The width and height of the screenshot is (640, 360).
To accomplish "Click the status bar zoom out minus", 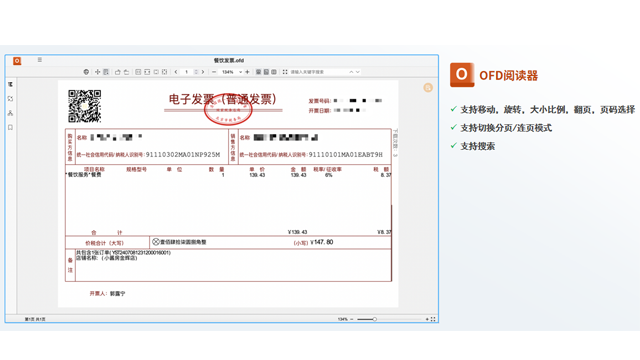I will click(351, 319).
